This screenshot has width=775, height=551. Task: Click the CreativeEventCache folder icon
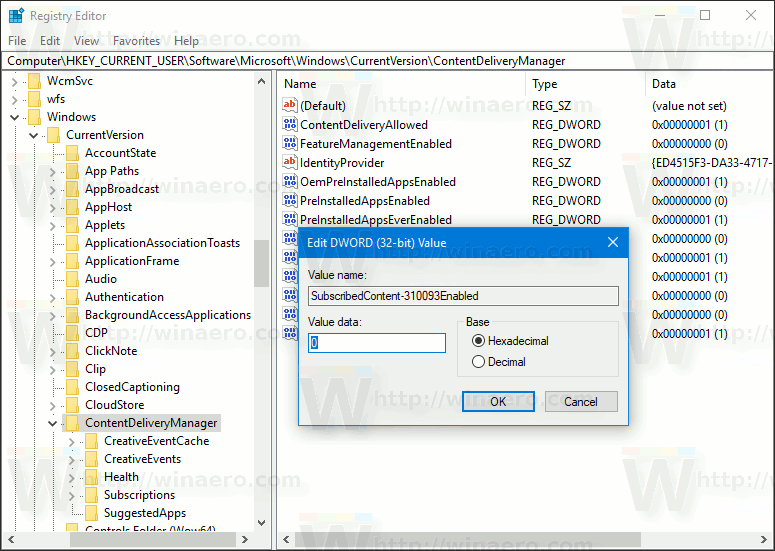point(91,441)
